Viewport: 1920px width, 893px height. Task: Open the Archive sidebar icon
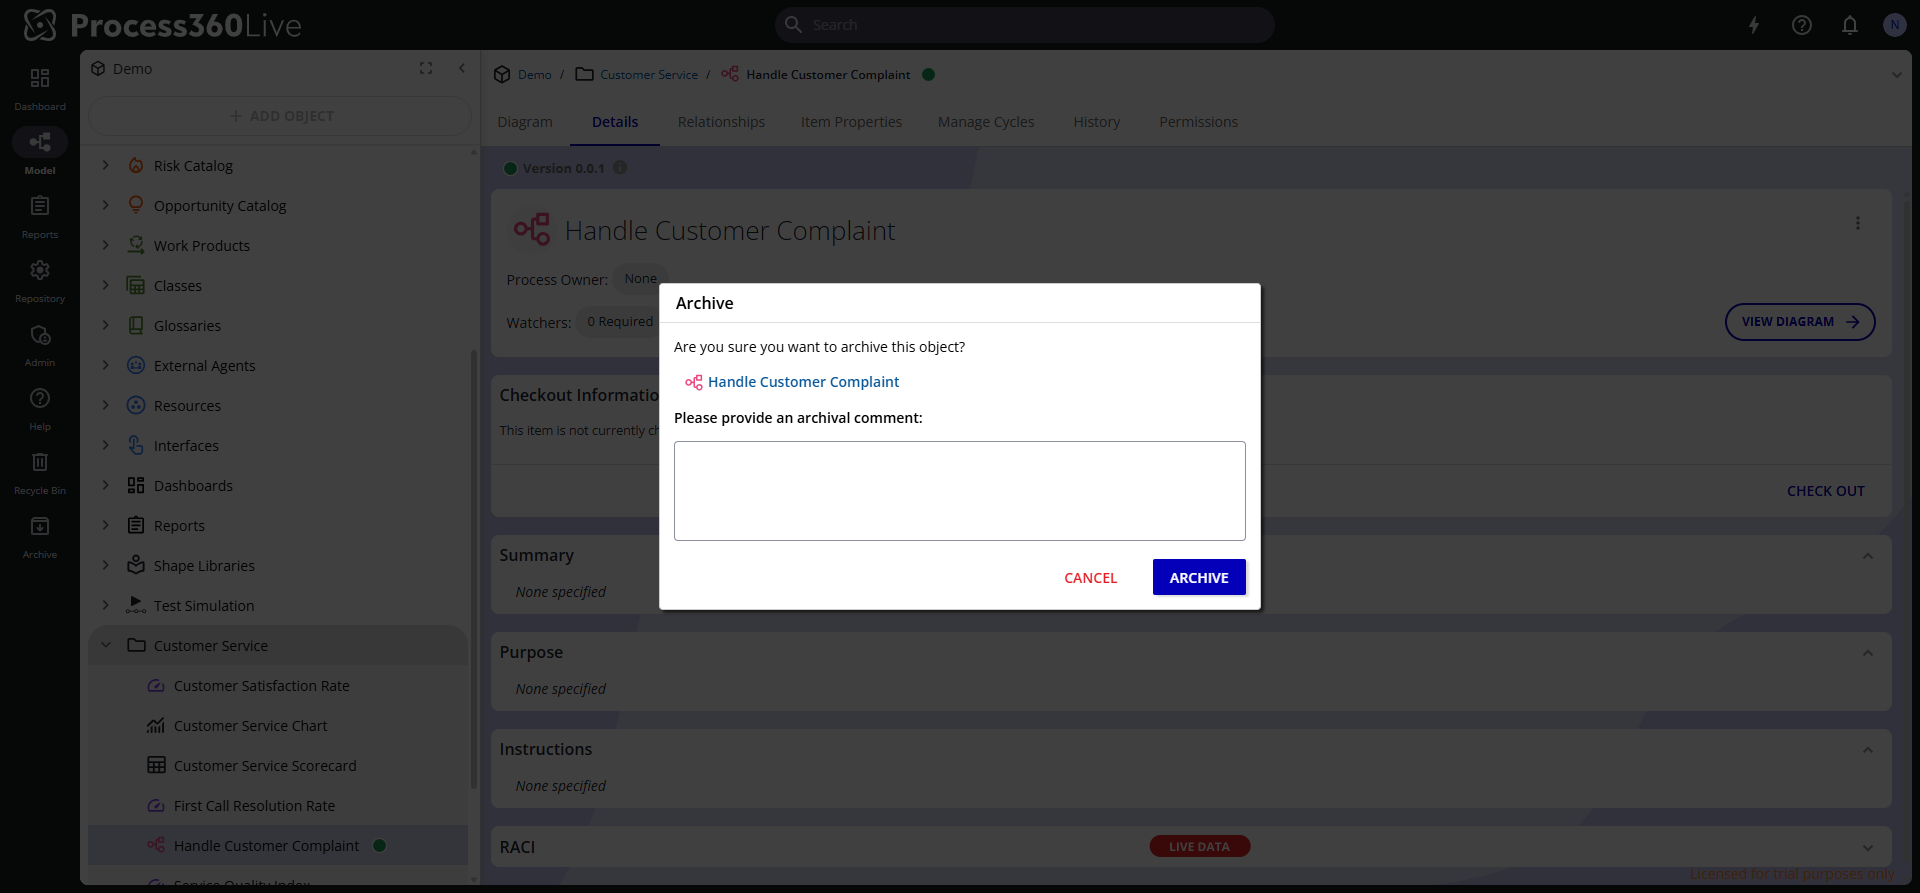40,526
